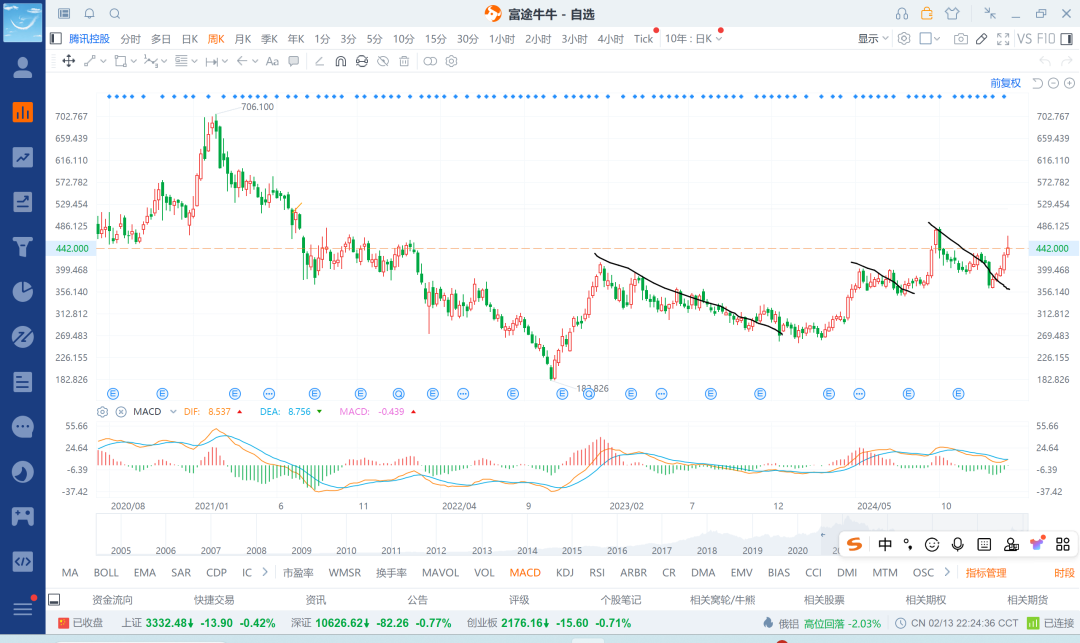The width and height of the screenshot is (1080, 643).
Task: Select the magnet snap drawing tool
Action: pyautogui.click(x=340, y=61)
